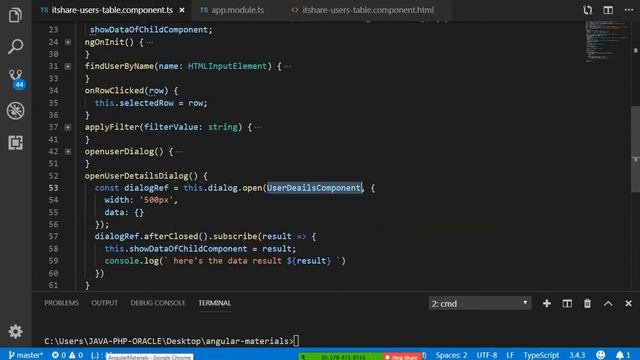This screenshot has width=640, height=360.
Task: Click dialogRef.afterClosed on line 57
Action: click(x=151, y=236)
